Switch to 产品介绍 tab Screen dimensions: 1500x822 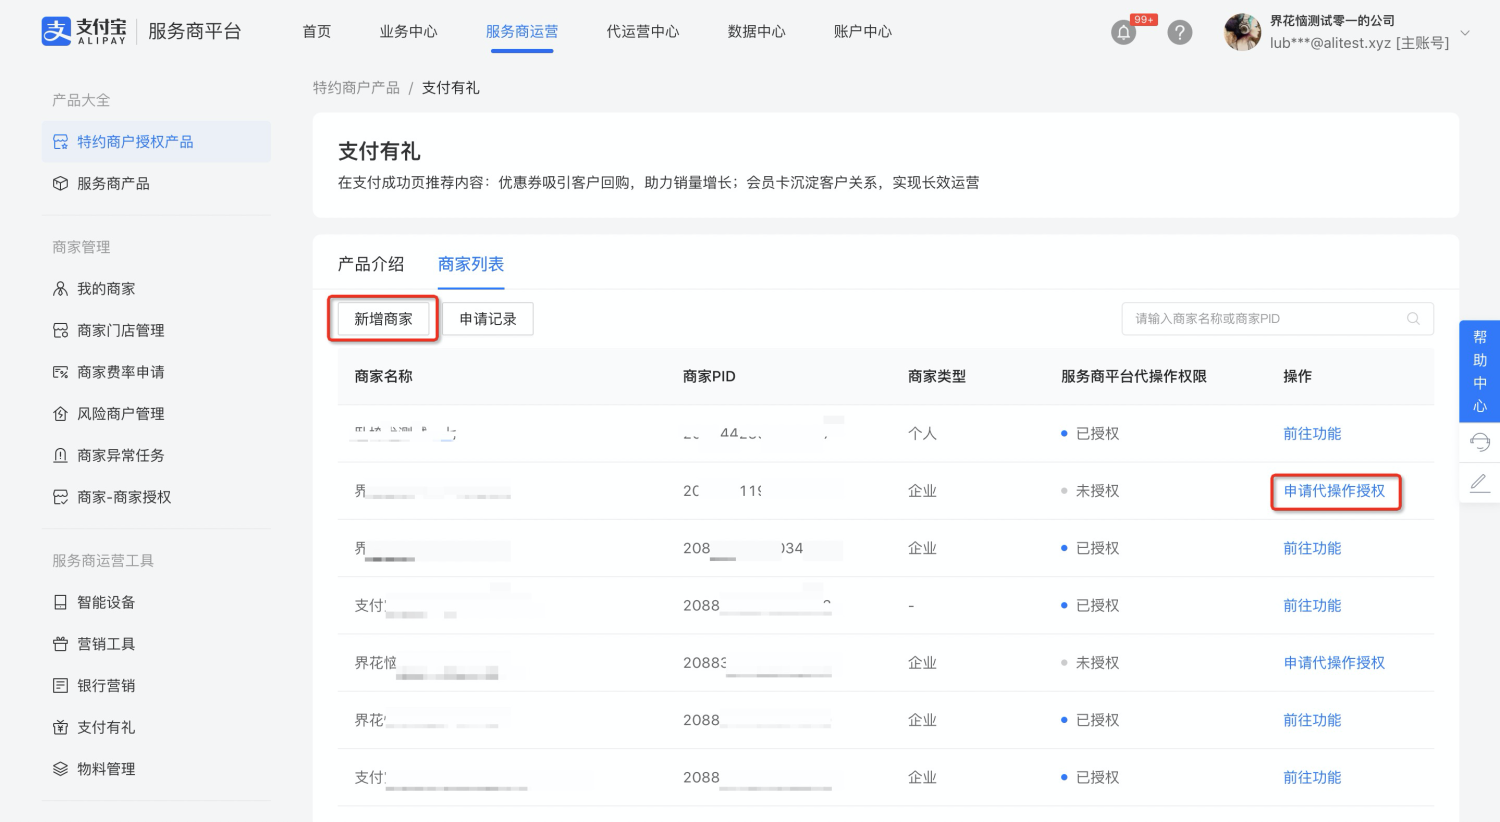(371, 264)
